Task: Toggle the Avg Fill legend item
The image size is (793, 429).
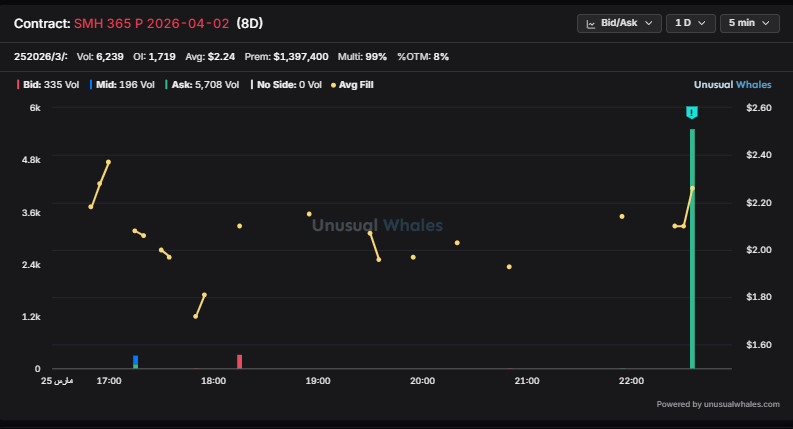Action: [x=352, y=85]
